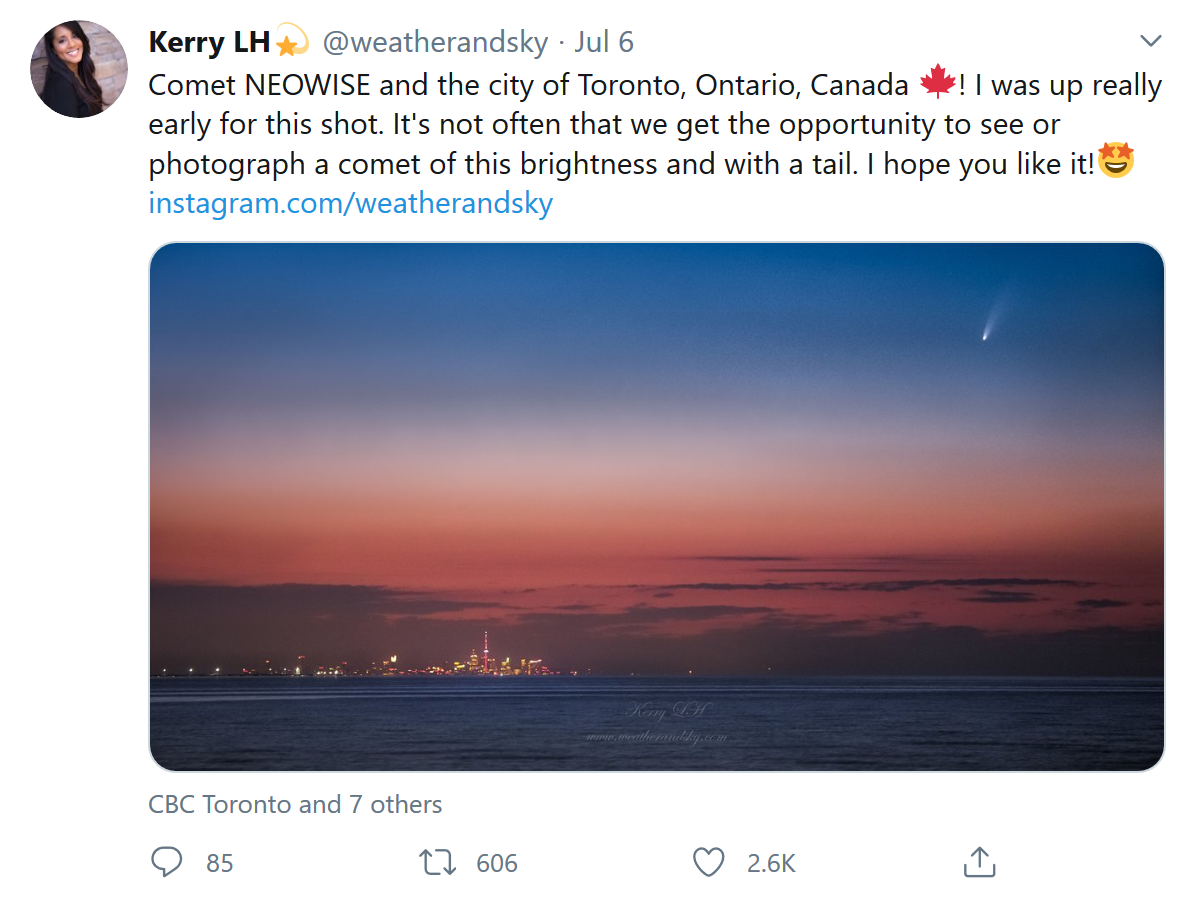Click the 2.6K likes count
The image size is (1196, 901).
[x=771, y=863]
